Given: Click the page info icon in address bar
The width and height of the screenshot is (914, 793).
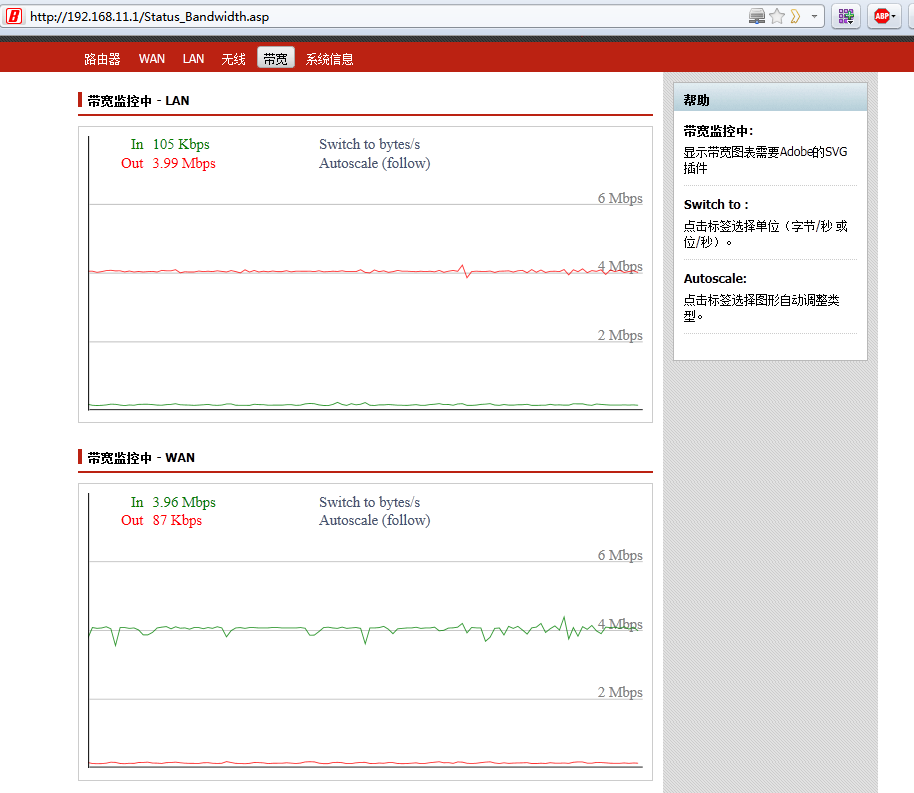Looking at the screenshot, I should tap(757, 16).
